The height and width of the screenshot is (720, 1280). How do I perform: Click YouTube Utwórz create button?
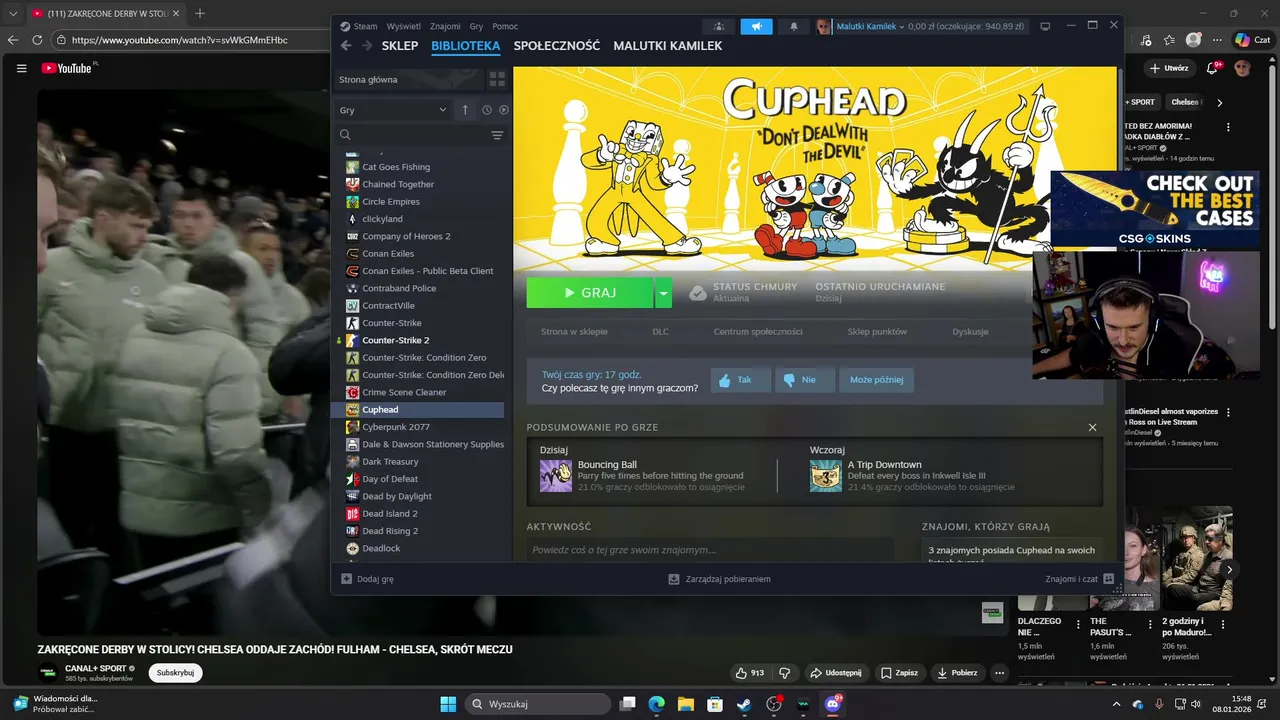click(x=1169, y=68)
